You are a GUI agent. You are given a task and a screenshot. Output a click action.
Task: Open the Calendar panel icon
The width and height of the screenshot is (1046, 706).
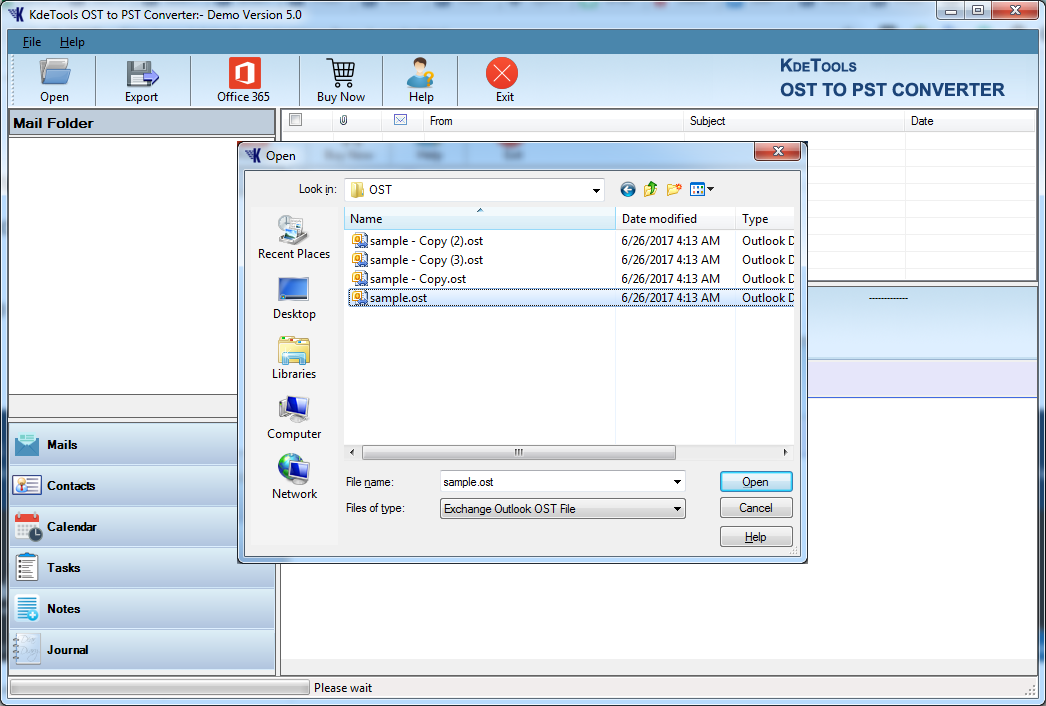(28, 526)
